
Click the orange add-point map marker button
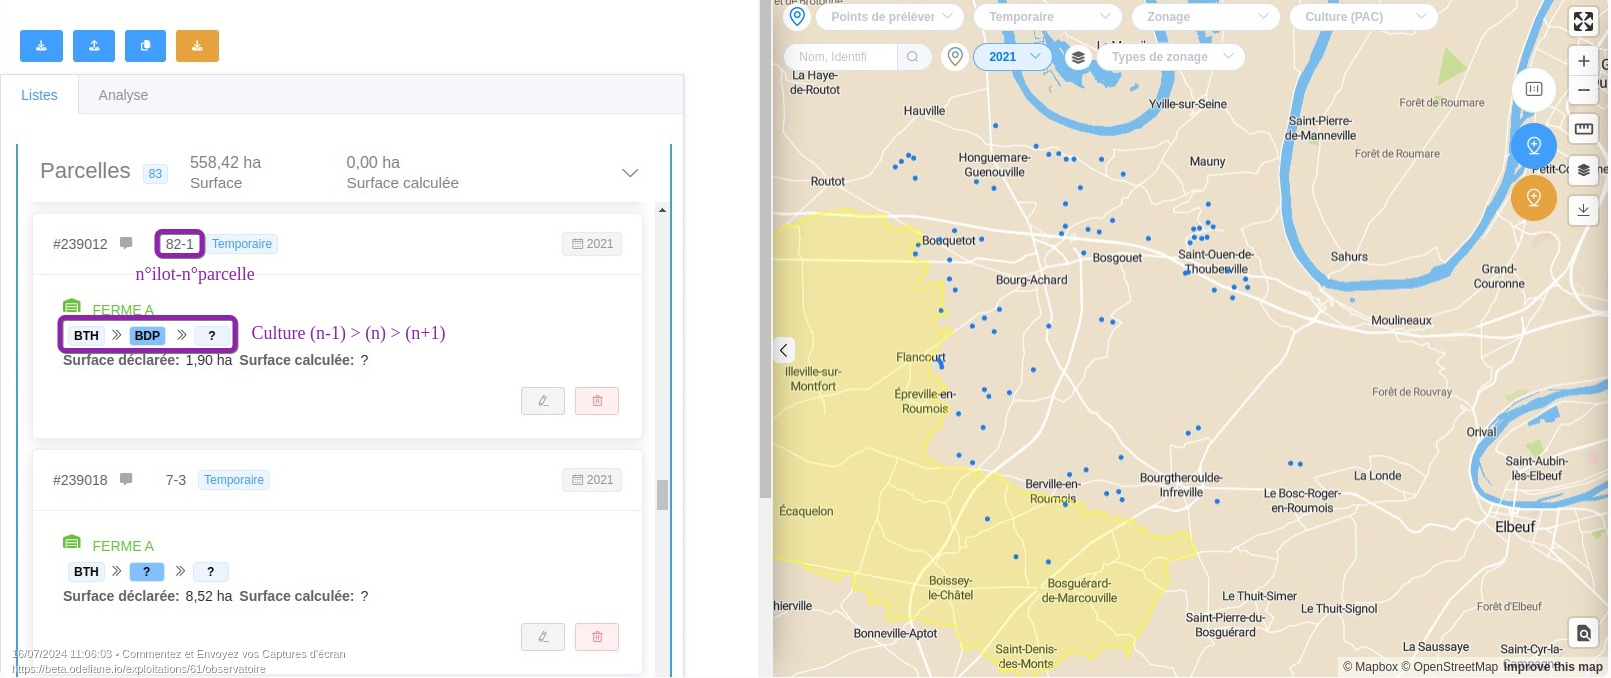click(1533, 198)
